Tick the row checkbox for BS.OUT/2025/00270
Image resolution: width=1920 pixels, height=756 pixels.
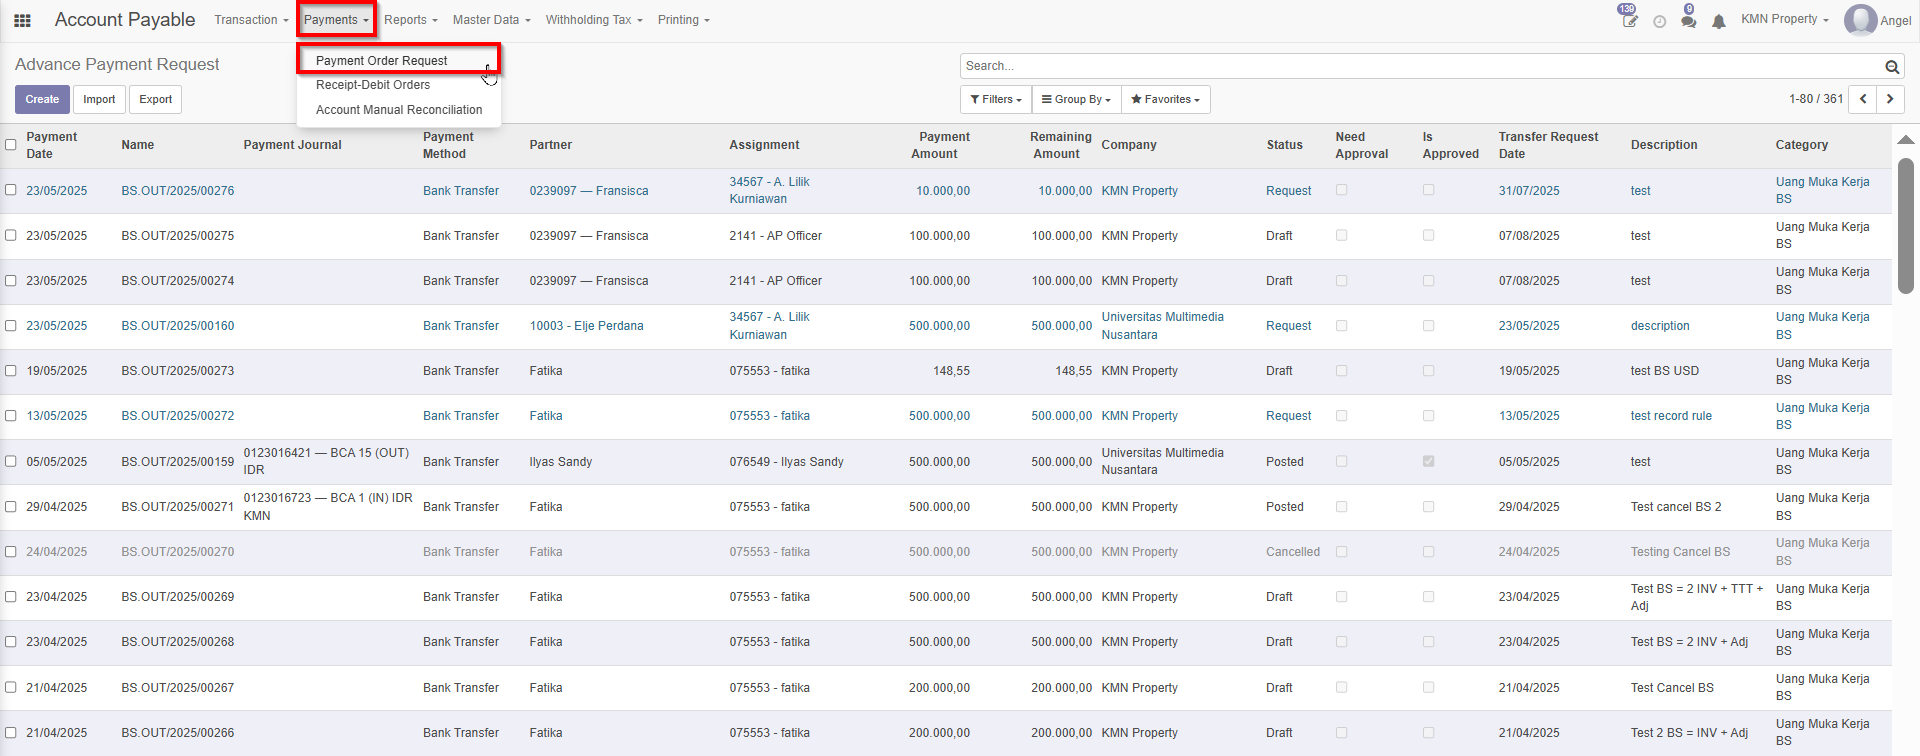11,552
